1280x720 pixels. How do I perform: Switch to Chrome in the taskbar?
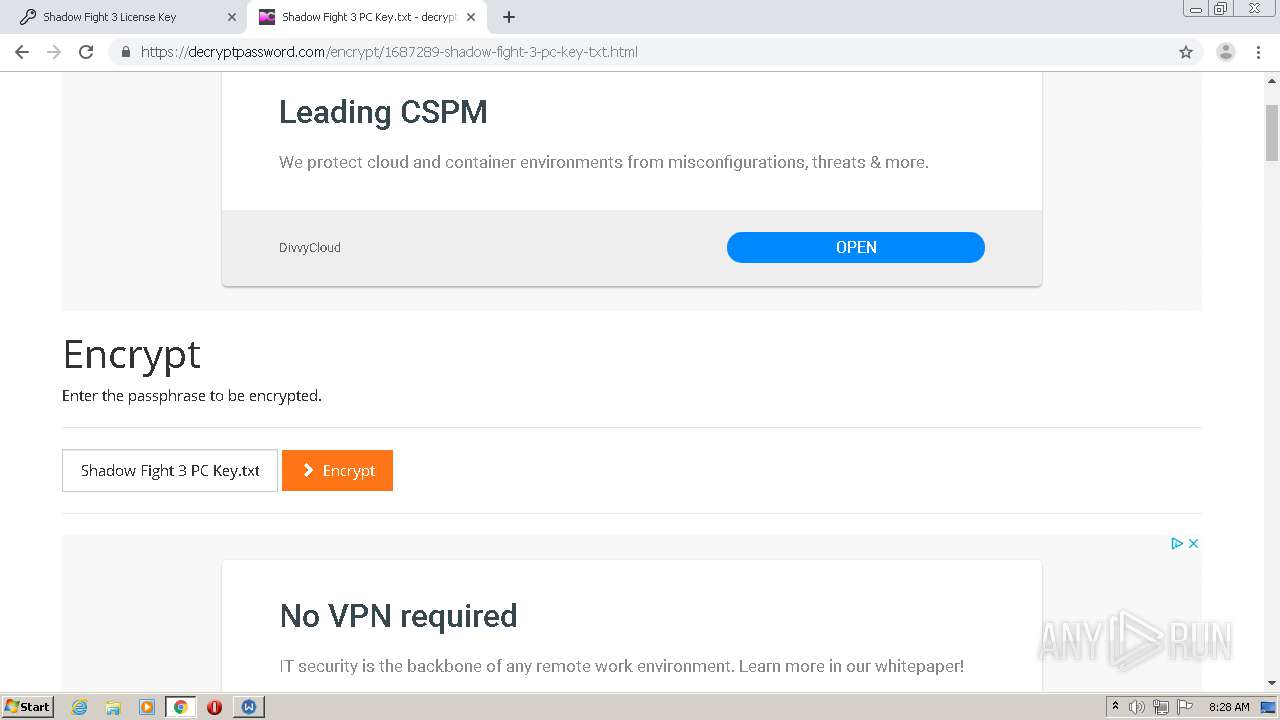tap(180, 707)
